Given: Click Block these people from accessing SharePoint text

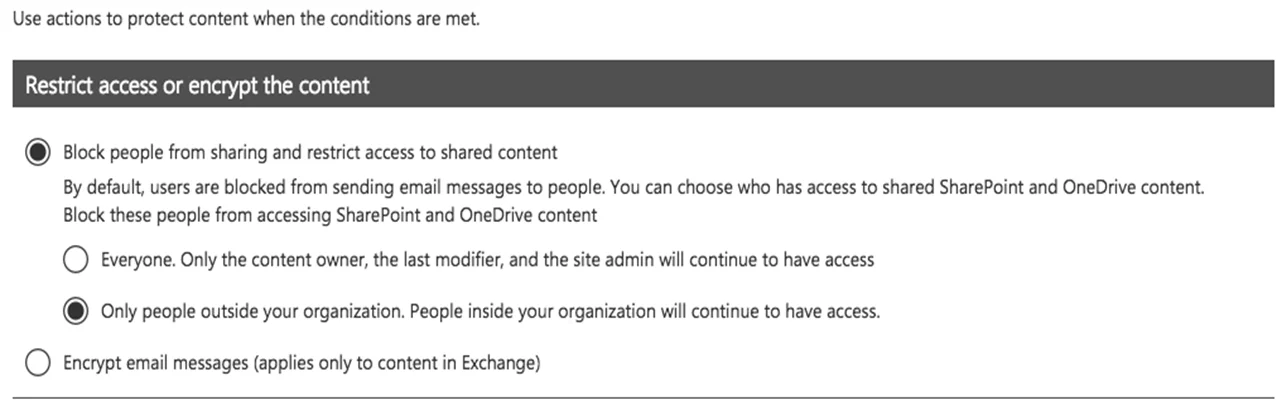Looking at the screenshot, I should [330, 214].
